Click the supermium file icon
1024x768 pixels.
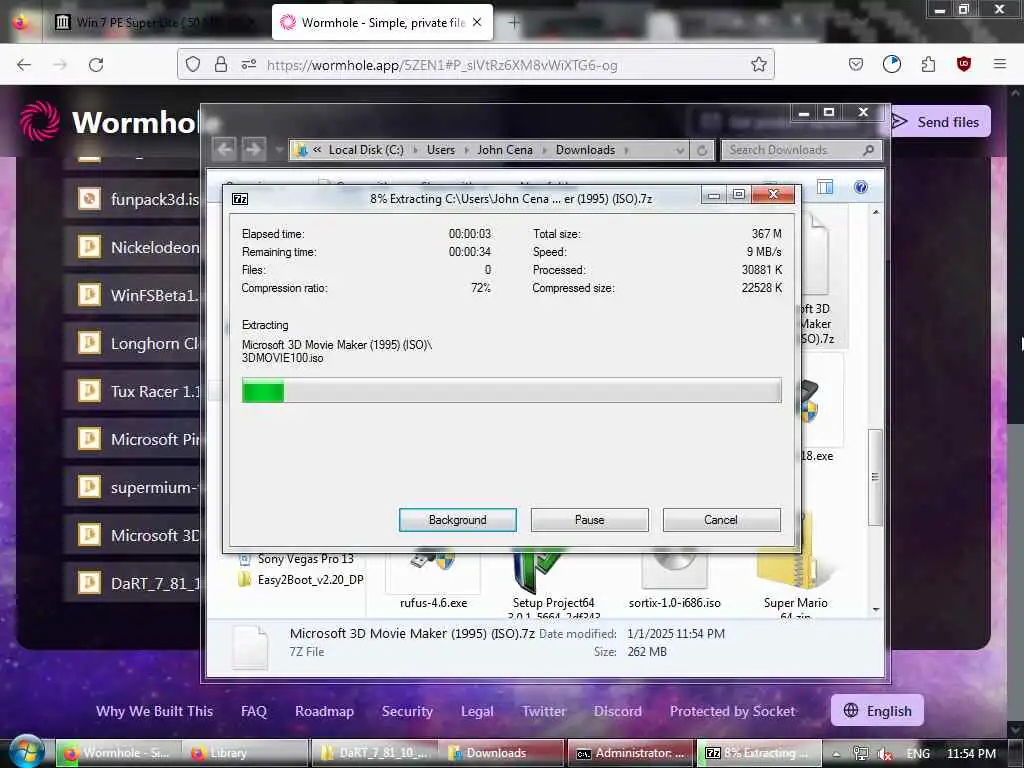pyautogui.click(x=89, y=487)
